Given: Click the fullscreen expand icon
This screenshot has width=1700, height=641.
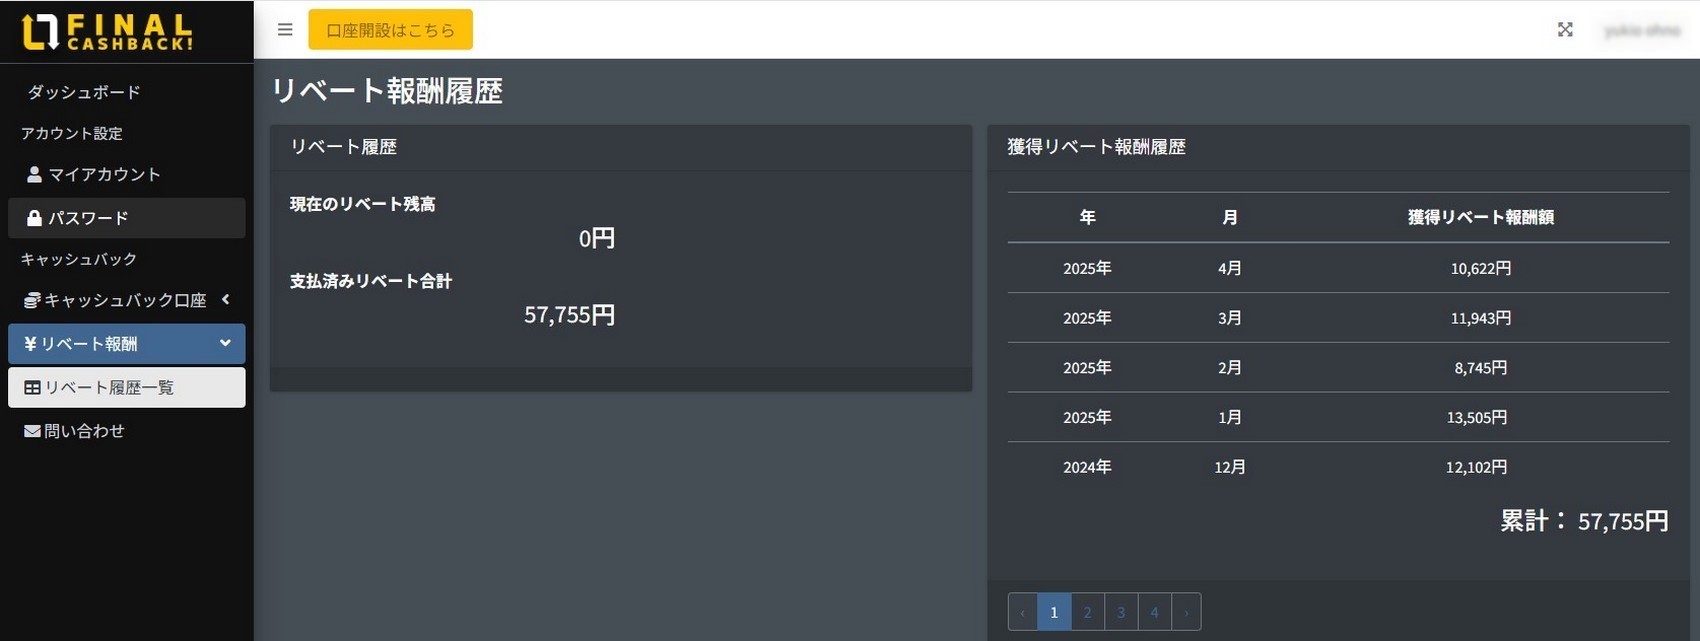Looking at the screenshot, I should point(1565,30).
